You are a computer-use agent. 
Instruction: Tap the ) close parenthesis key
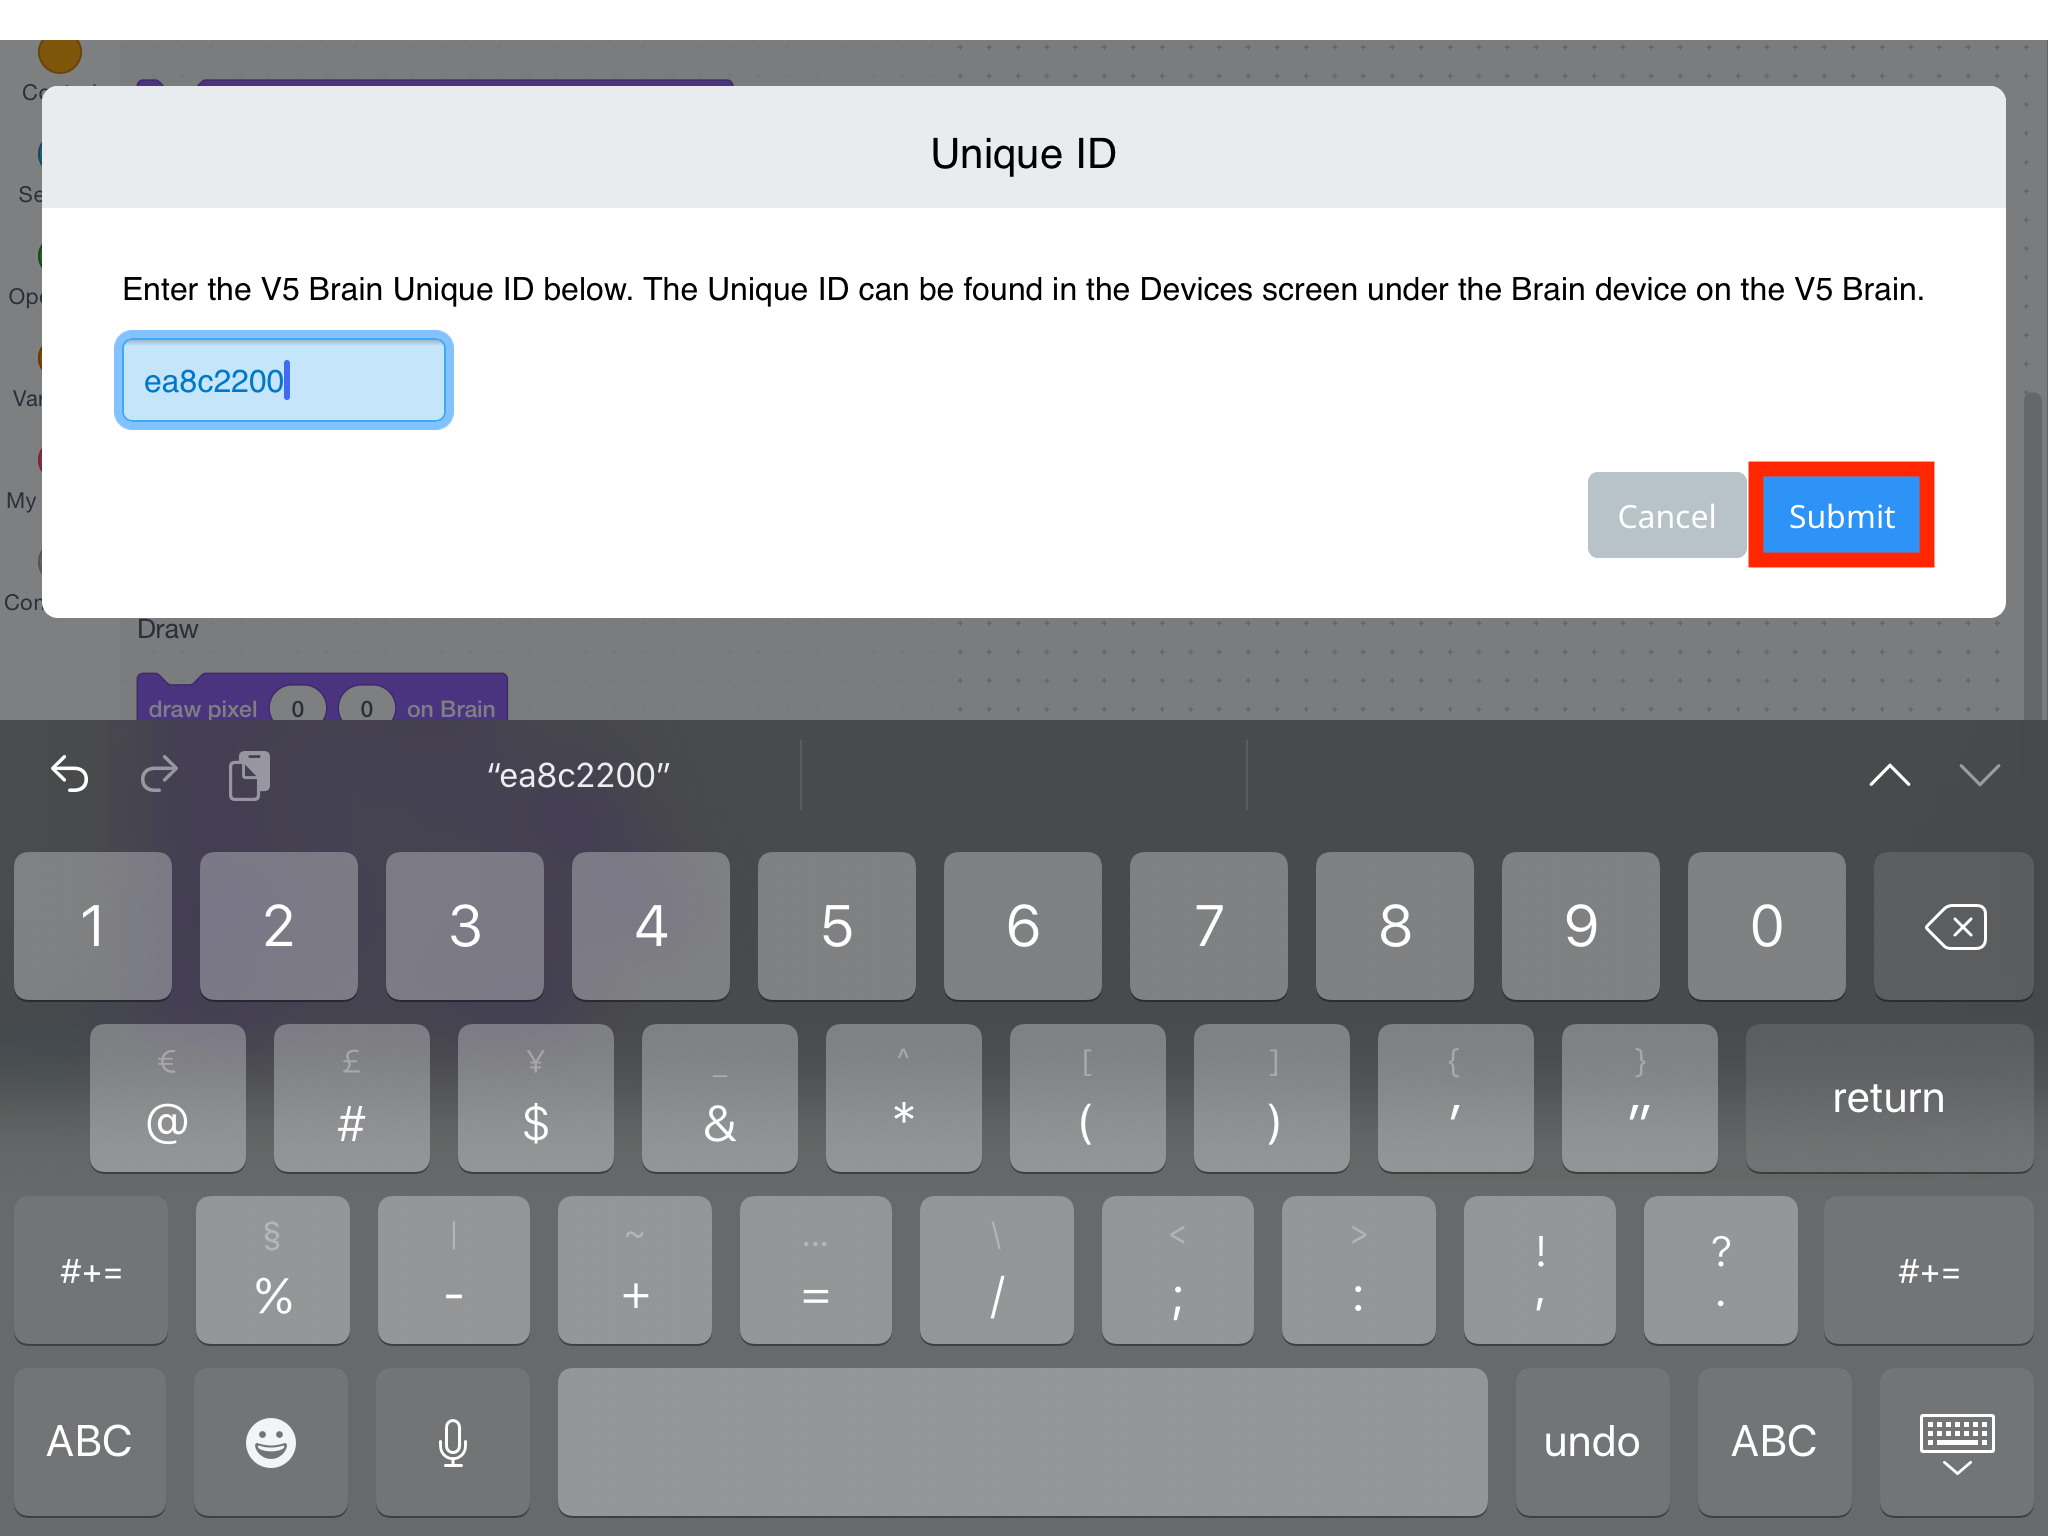(x=1272, y=1098)
